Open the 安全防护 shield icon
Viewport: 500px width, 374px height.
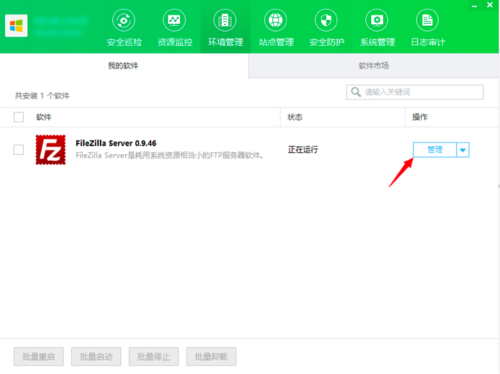pyautogui.click(x=326, y=21)
